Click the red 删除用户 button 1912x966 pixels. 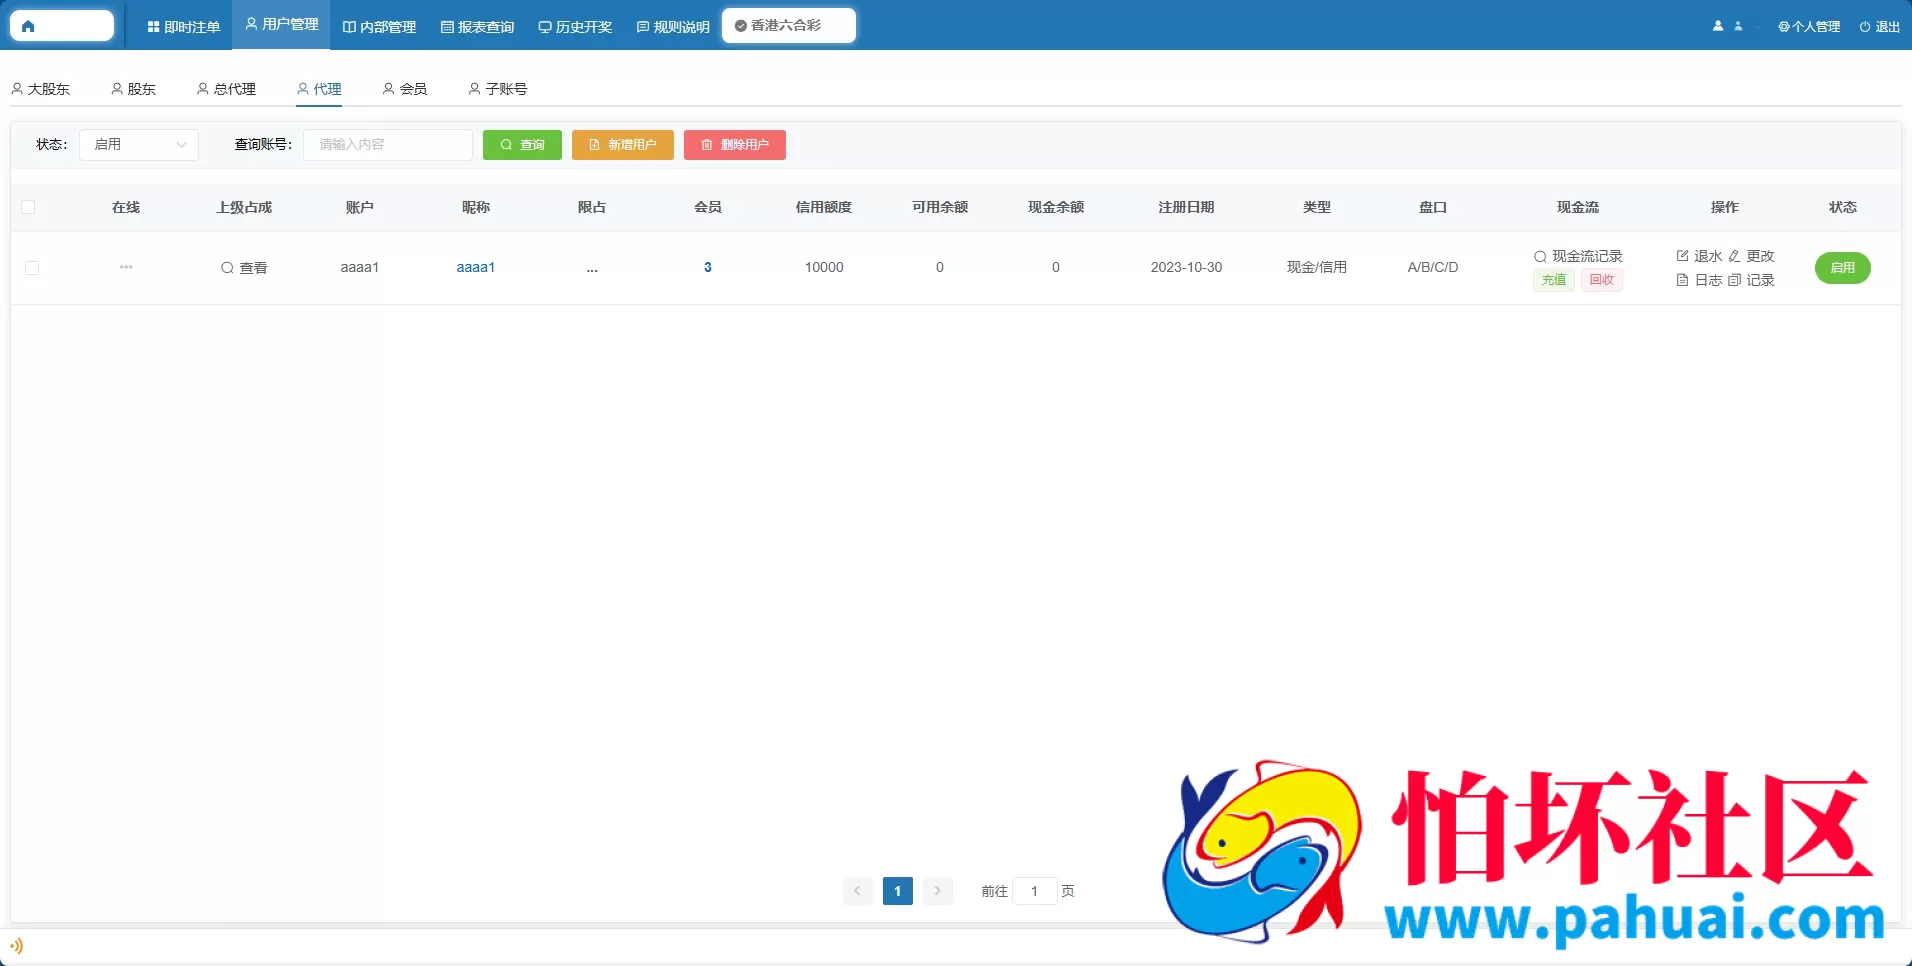click(735, 145)
